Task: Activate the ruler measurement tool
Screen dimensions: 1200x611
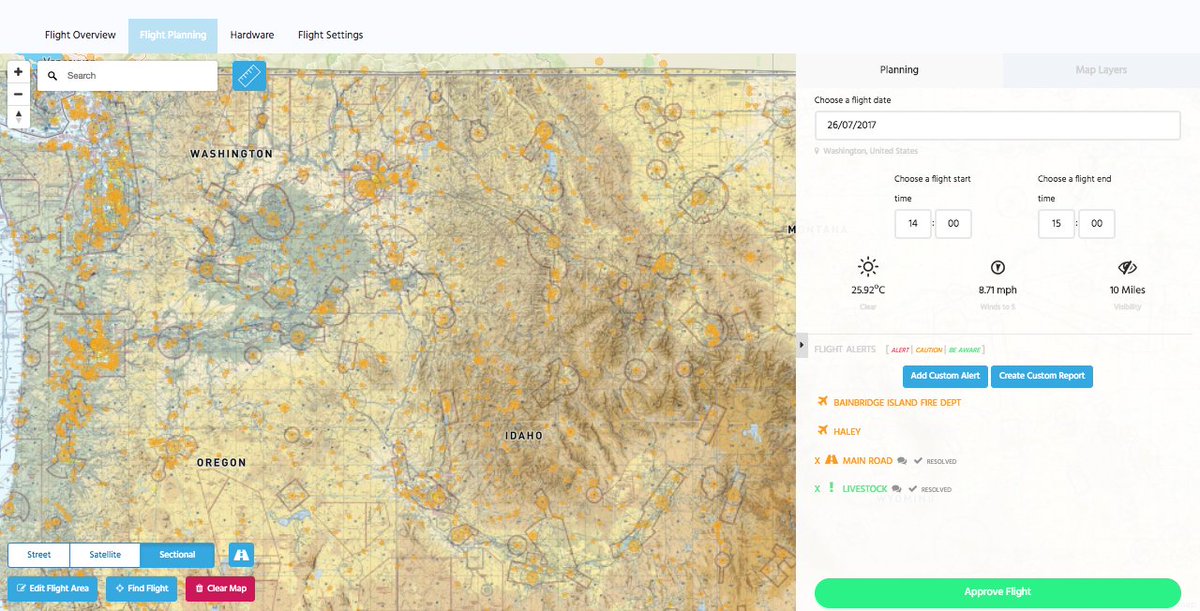Action: 250,75
